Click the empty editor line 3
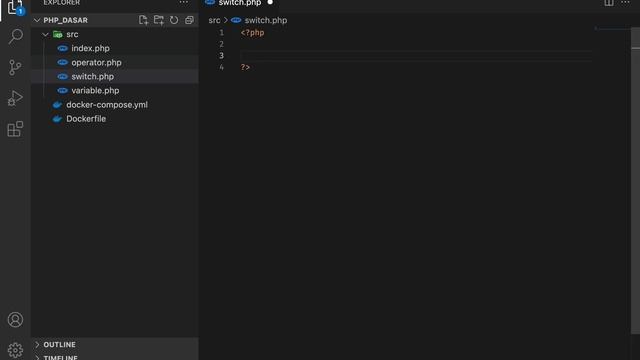Screen dimensions: 640x360 click(x=416, y=56)
